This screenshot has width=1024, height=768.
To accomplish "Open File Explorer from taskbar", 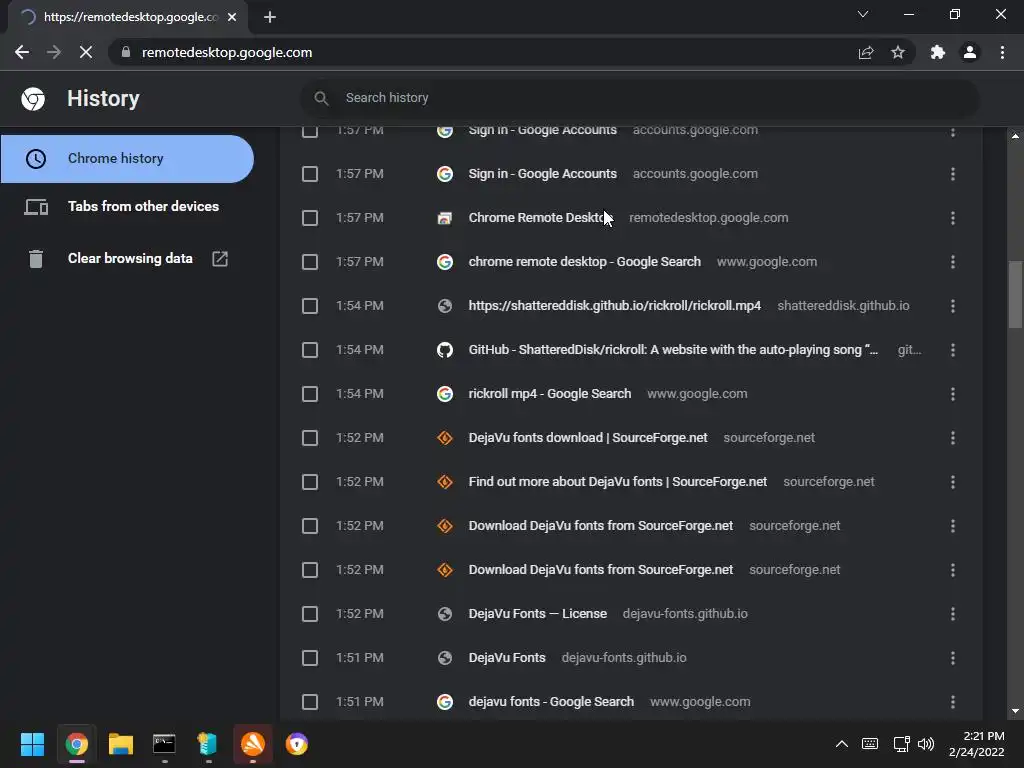I will tap(120, 744).
